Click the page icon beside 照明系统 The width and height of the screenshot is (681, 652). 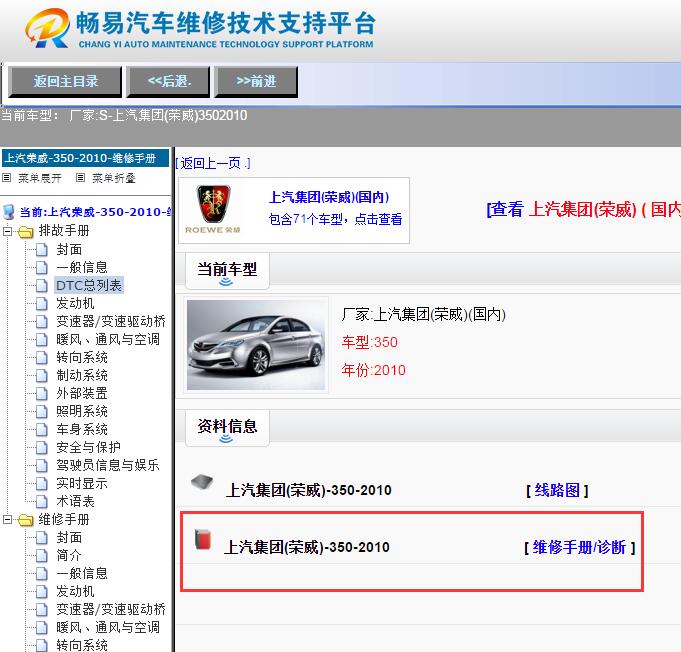(x=42, y=411)
